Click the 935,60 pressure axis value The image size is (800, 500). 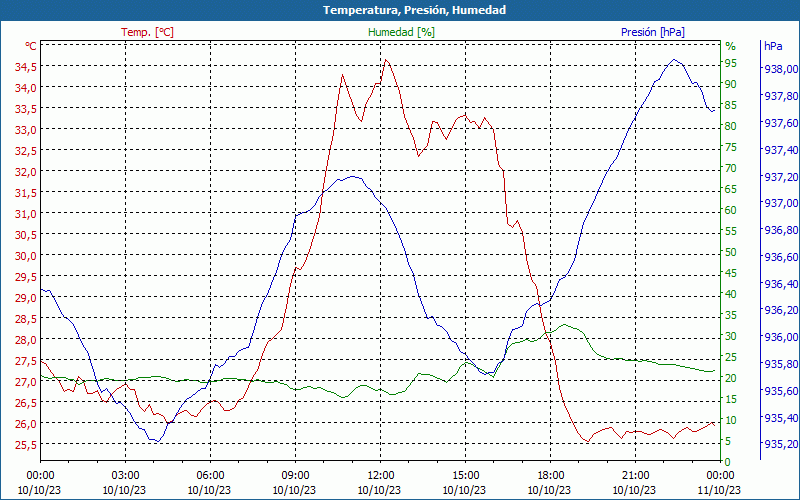click(x=781, y=391)
